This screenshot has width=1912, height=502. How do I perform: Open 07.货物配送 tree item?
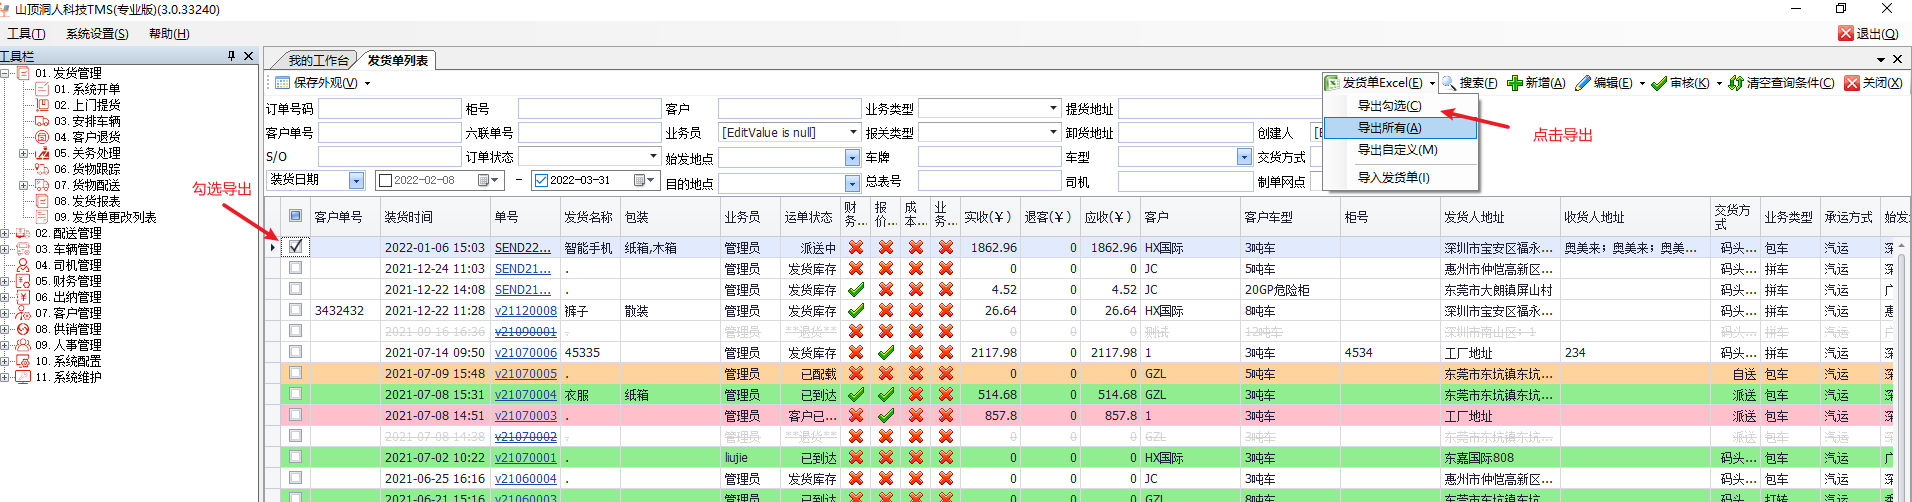87,185
